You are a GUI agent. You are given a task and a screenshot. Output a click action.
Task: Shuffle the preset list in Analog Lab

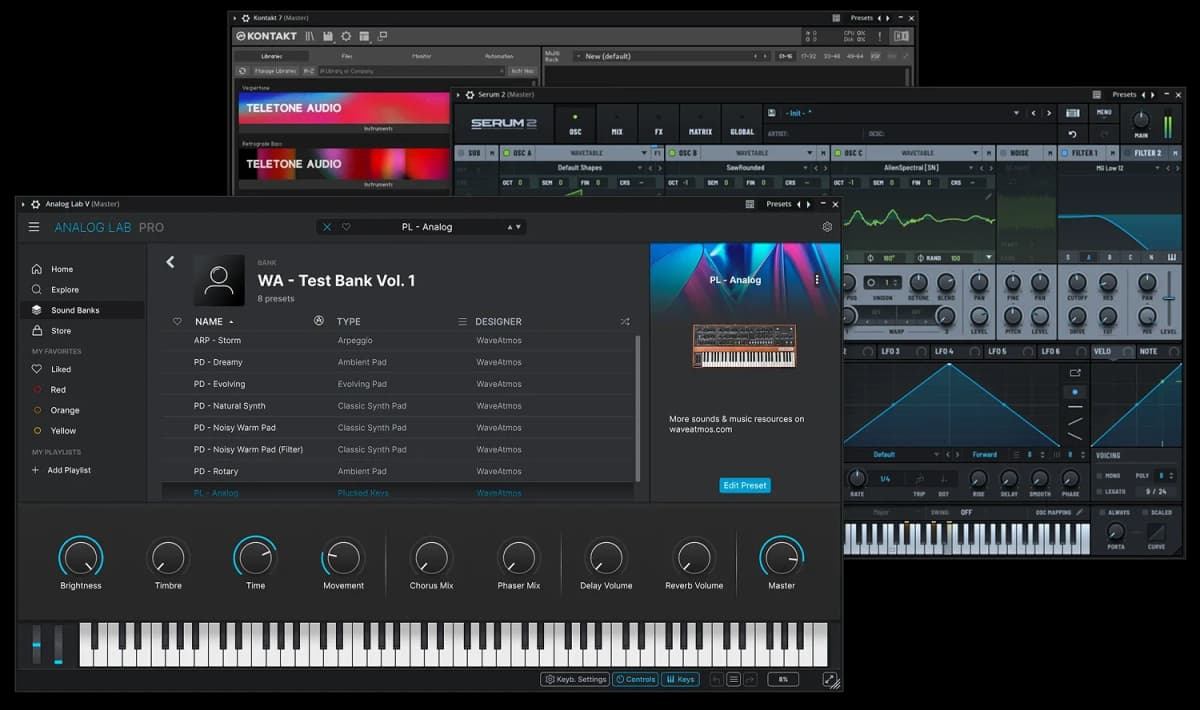(625, 321)
